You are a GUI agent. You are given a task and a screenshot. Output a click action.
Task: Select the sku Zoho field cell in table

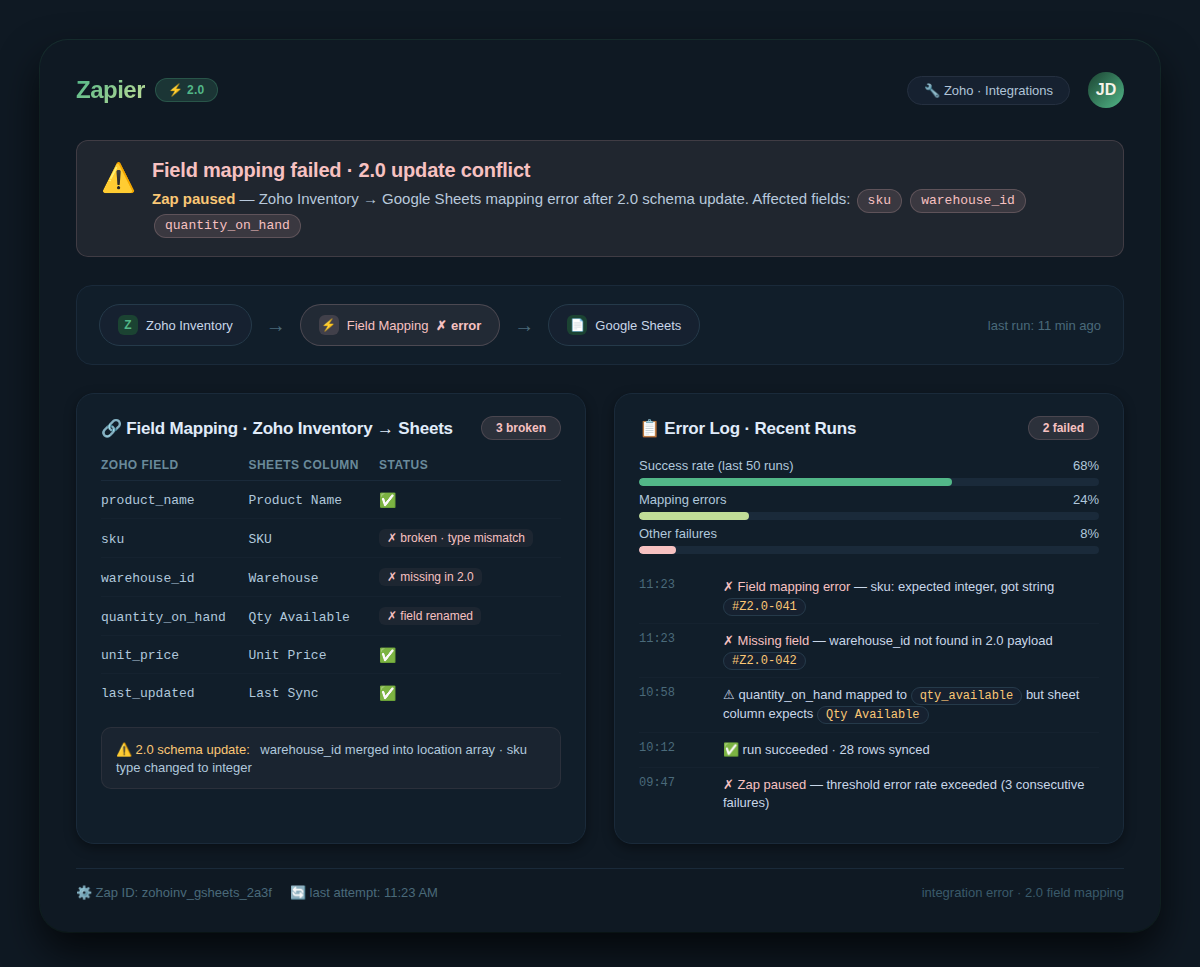pos(113,539)
